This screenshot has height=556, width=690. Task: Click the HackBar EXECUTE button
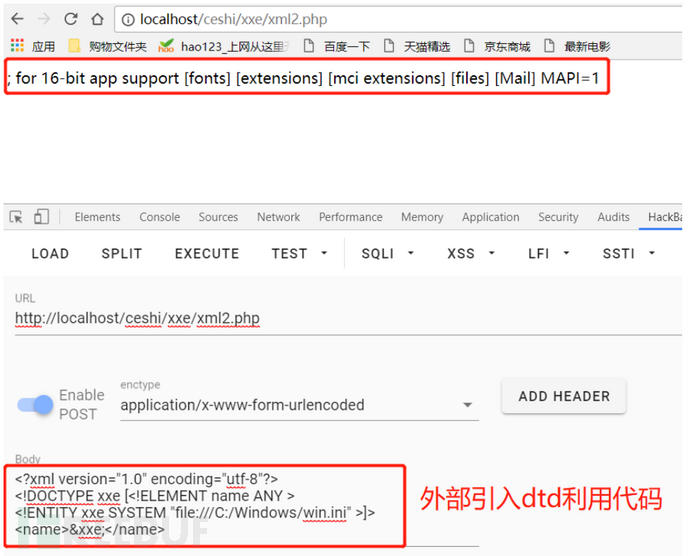pyautogui.click(x=207, y=254)
